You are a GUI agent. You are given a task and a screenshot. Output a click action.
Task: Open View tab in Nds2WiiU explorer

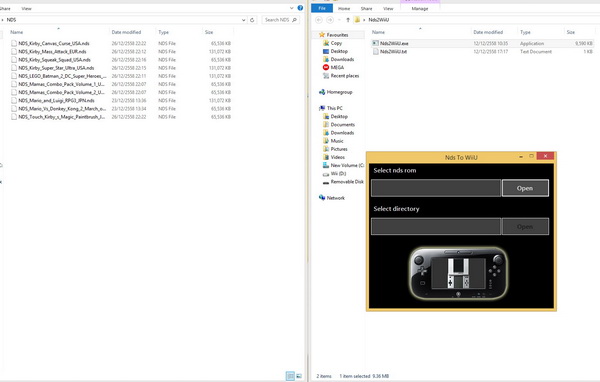[388, 8]
